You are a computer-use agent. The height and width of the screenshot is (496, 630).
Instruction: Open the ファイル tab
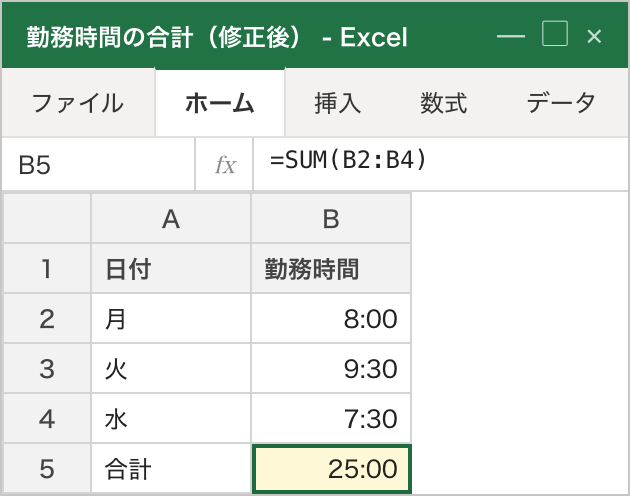click(78, 103)
